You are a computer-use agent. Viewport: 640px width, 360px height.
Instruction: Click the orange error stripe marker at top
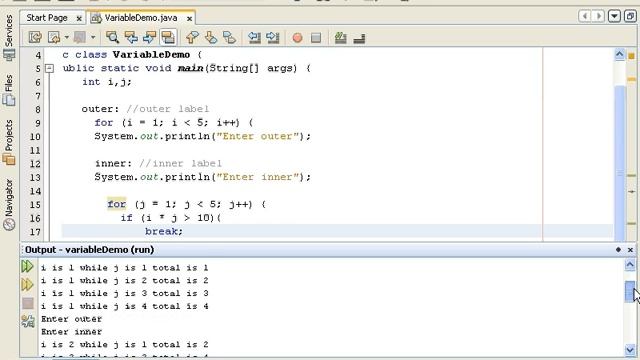(631, 56)
